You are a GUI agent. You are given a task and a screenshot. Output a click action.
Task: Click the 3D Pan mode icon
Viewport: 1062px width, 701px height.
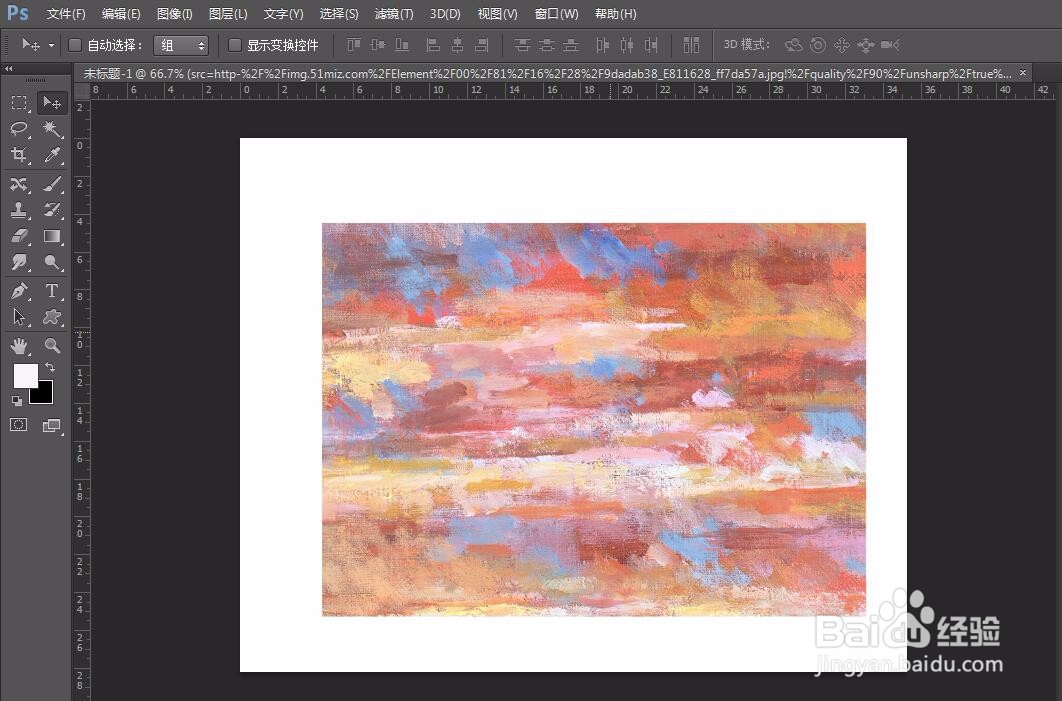(842, 45)
